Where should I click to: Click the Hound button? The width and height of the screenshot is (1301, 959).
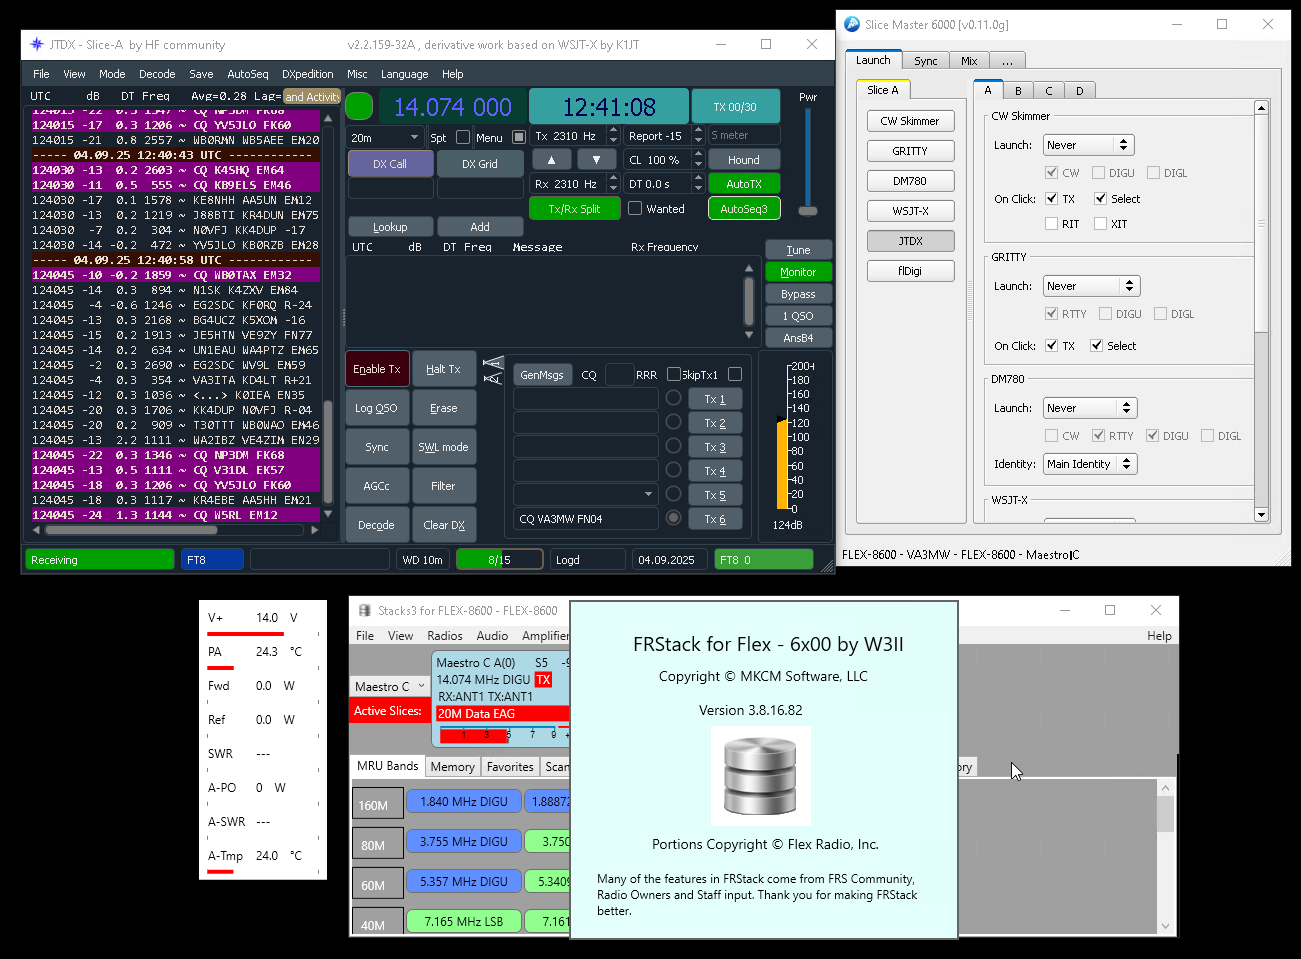743,160
